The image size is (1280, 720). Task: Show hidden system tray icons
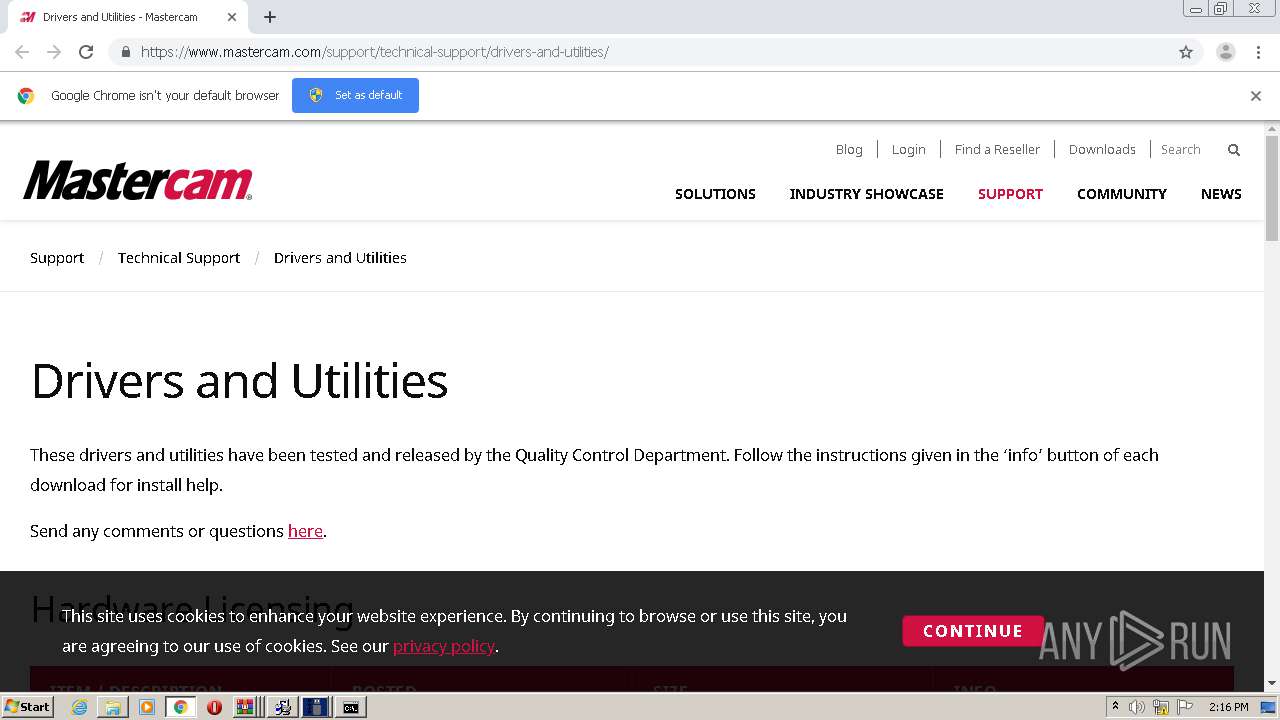(x=1115, y=707)
